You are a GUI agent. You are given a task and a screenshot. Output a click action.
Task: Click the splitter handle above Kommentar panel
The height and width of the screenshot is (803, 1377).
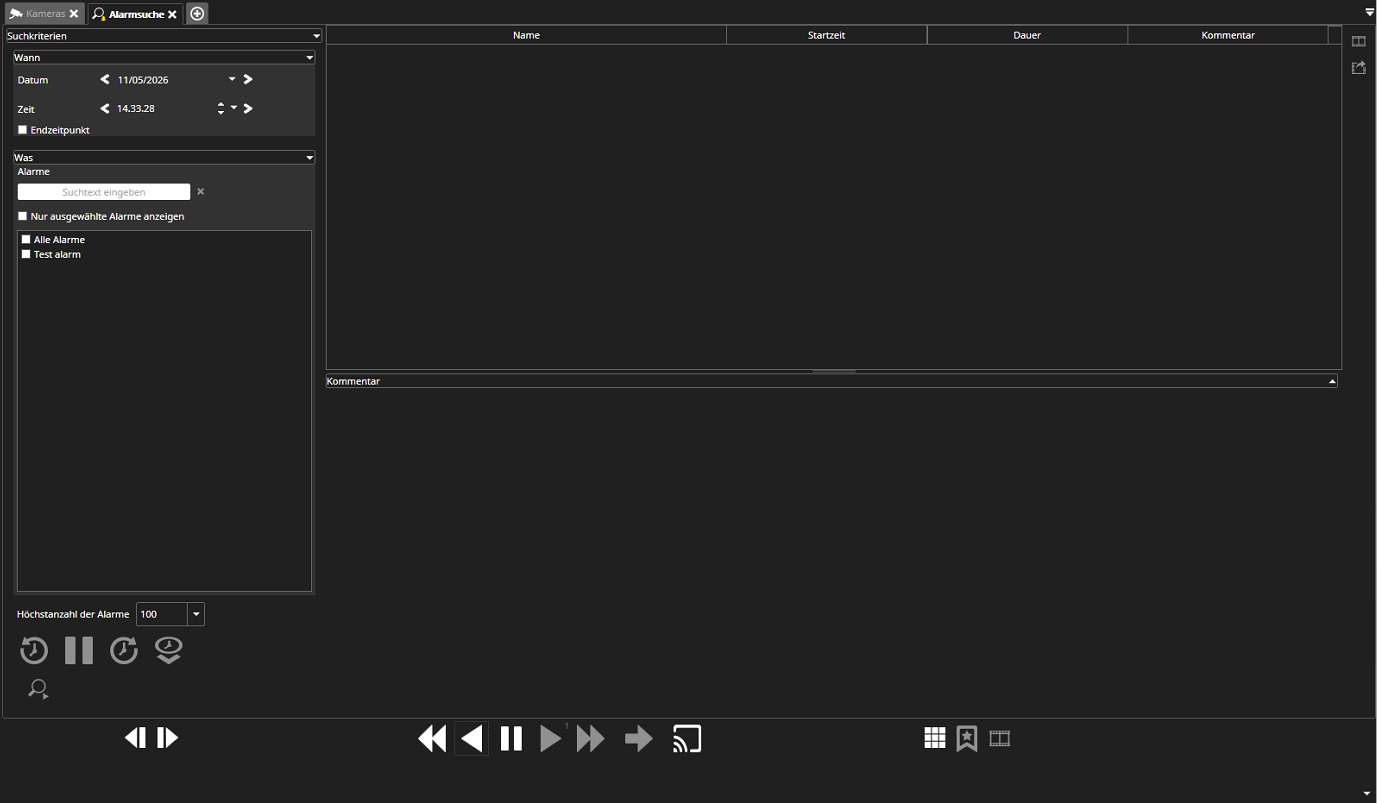(834, 371)
